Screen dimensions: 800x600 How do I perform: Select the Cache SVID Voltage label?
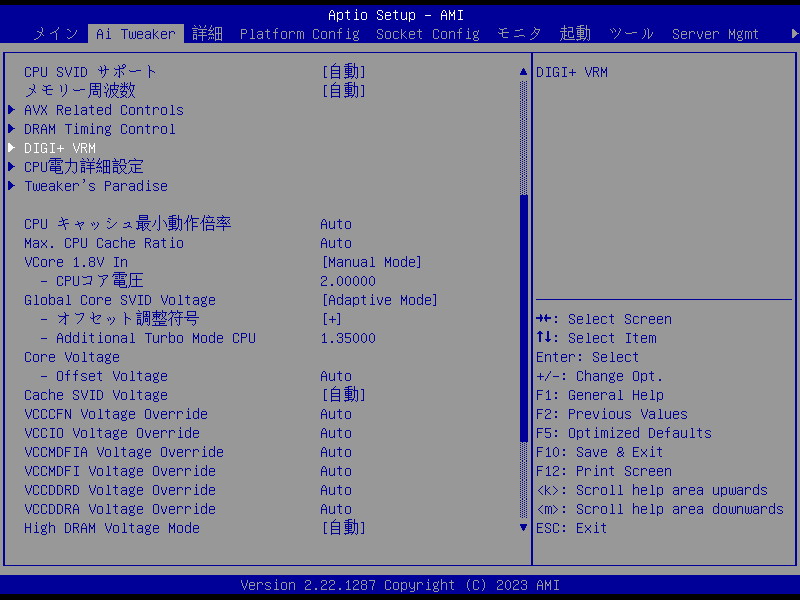[x=96, y=395]
